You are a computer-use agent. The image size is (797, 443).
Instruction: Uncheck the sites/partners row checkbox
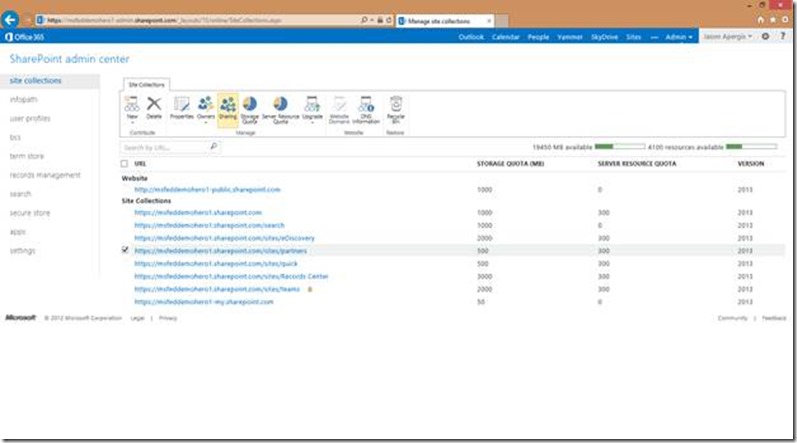[125, 249]
